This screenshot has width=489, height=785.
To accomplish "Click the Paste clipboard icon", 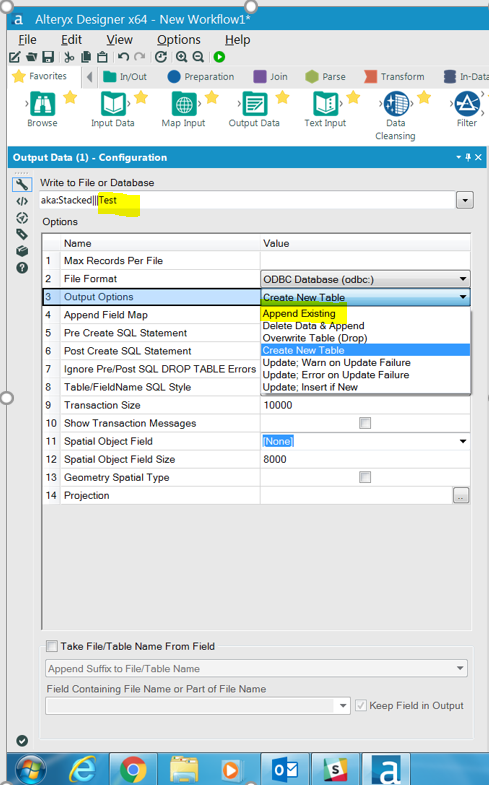I will [x=102, y=57].
